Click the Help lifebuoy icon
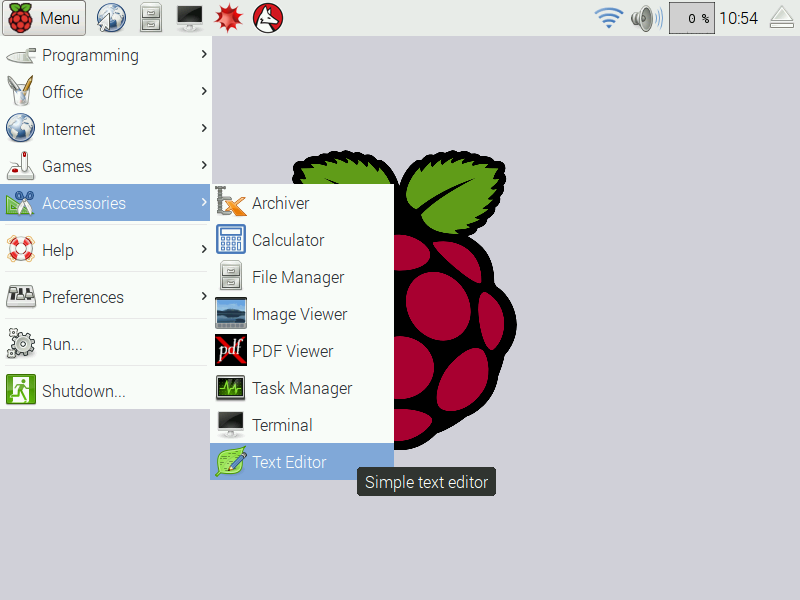Image resolution: width=800 pixels, height=600 pixels. tap(20, 249)
